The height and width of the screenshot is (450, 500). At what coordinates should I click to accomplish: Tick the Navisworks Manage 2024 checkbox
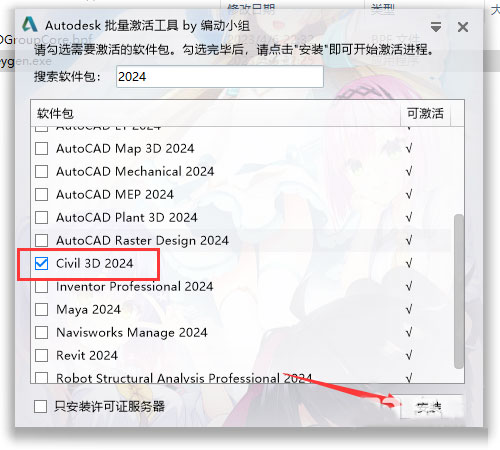(x=41, y=332)
